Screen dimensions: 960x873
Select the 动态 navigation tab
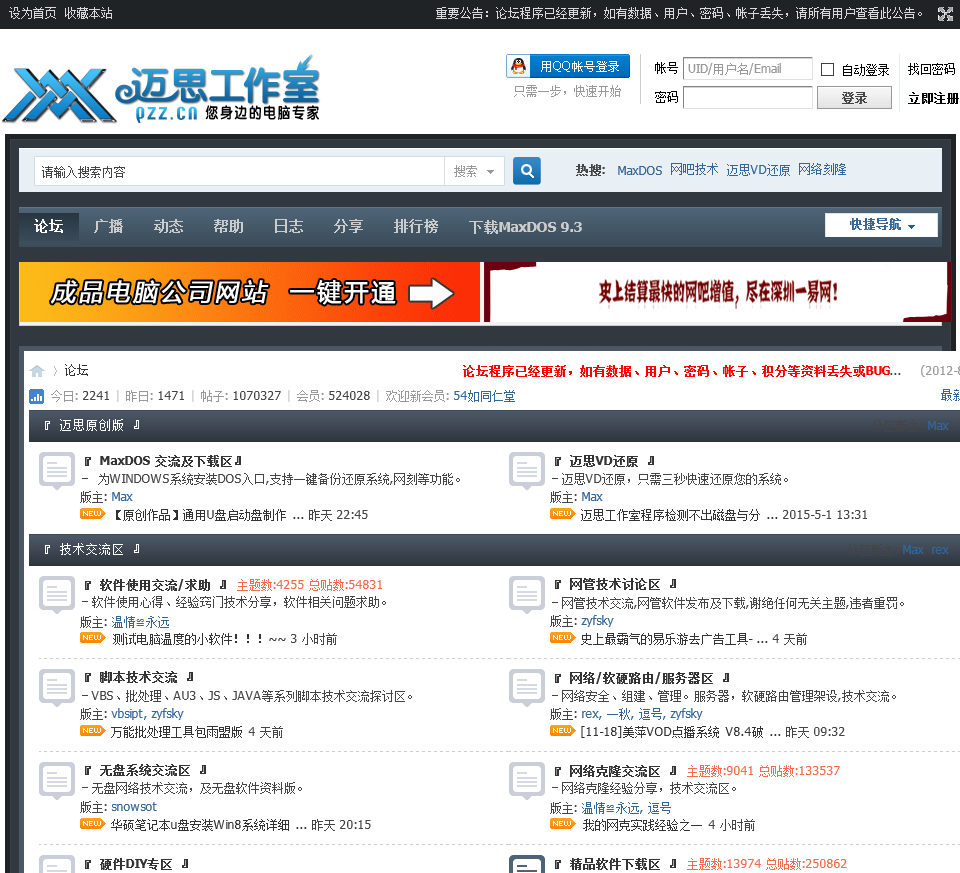(168, 227)
